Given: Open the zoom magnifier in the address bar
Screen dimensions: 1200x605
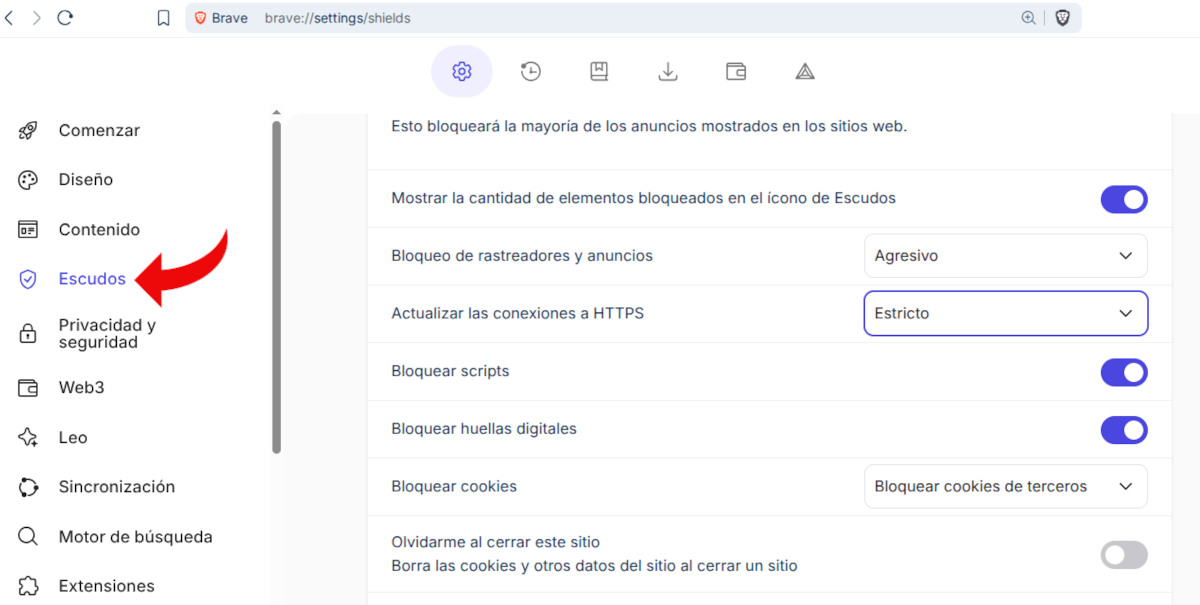Looking at the screenshot, I should (1028, 17).
